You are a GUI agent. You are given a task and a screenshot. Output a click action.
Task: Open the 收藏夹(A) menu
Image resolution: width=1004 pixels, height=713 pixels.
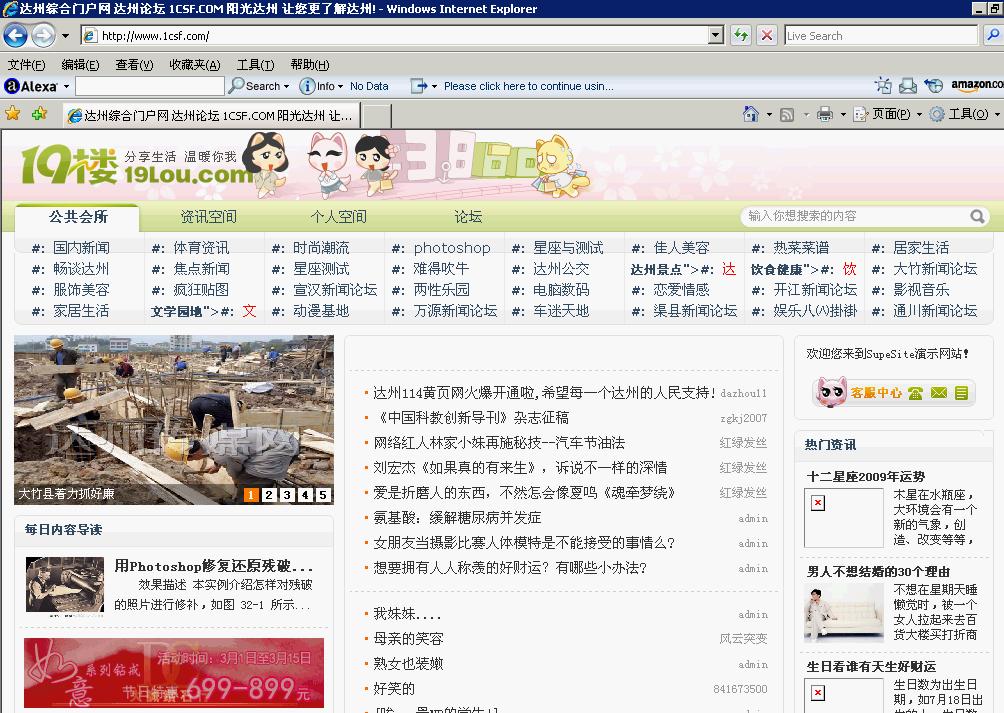coord(195,65)
